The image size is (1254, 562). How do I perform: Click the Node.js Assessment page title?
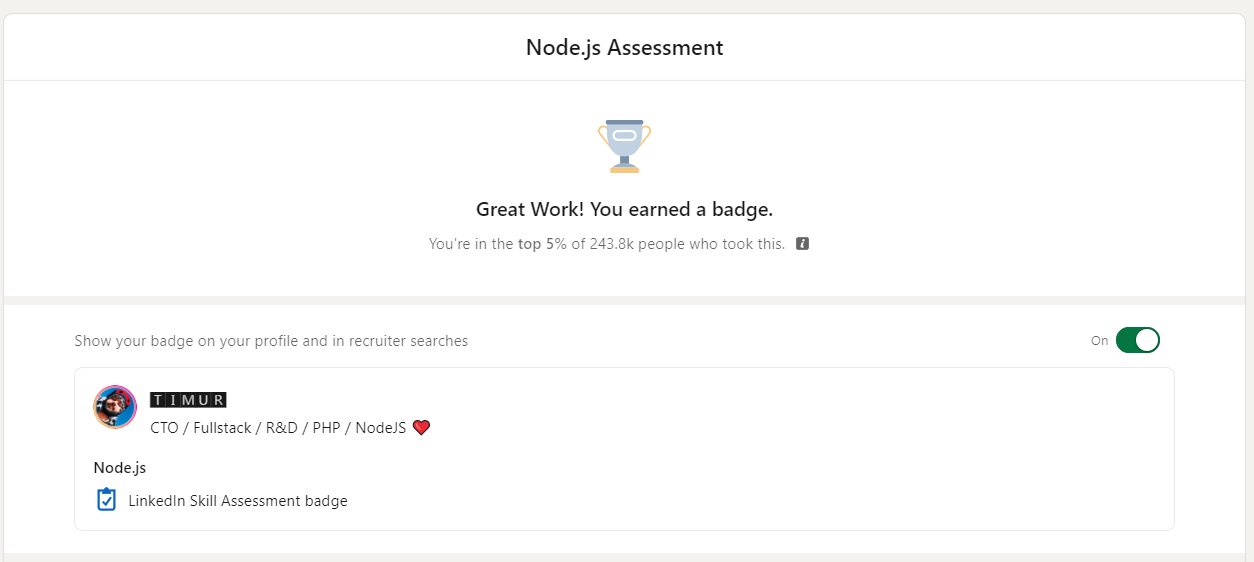pyautogui.click(x=624, y=47)
